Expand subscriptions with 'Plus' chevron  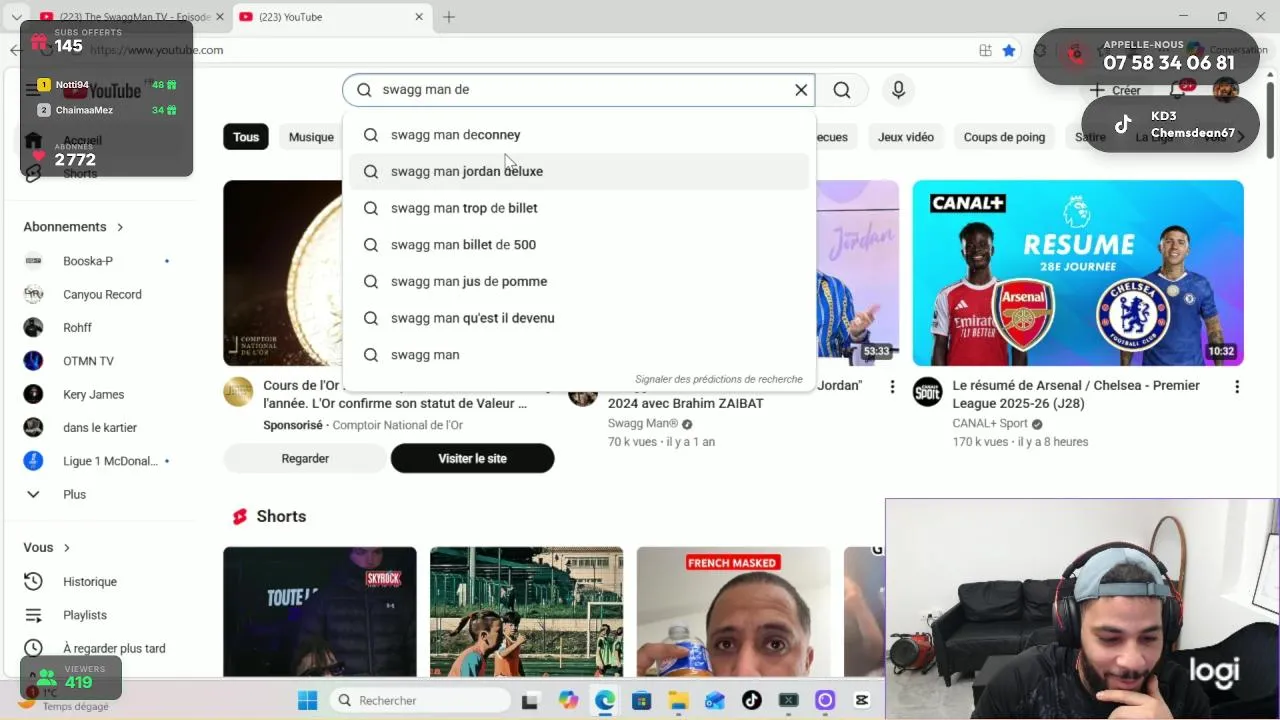pos(33,495)
